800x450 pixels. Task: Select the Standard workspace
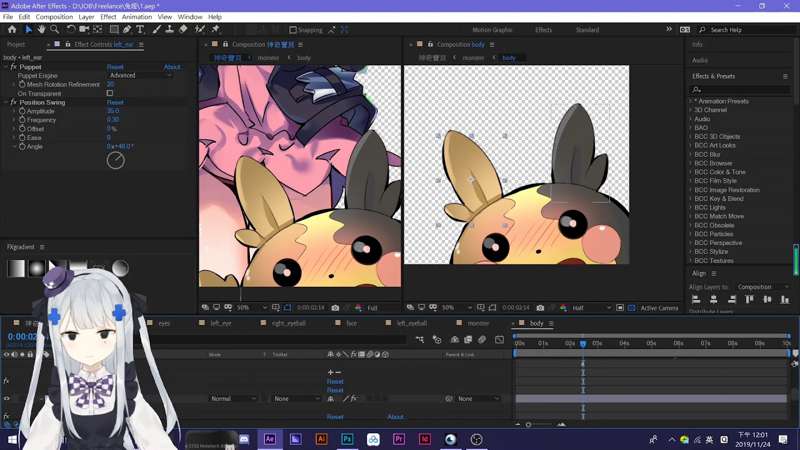coord(587,30)
